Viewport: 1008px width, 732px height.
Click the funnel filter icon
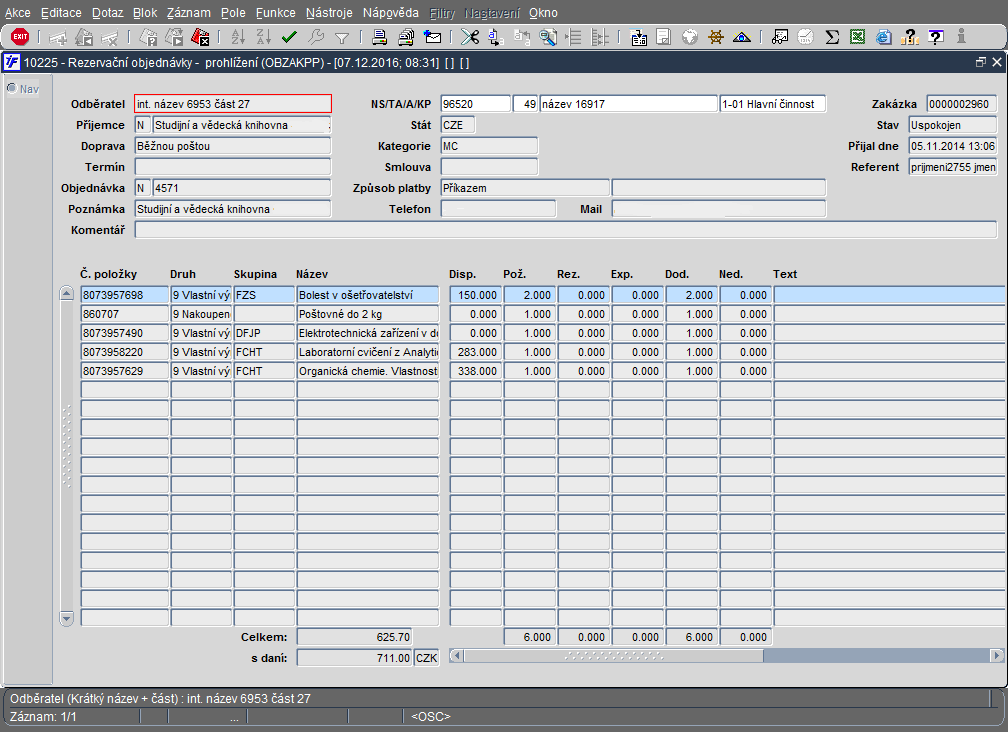pyautogui.click(x=342, y=38)
